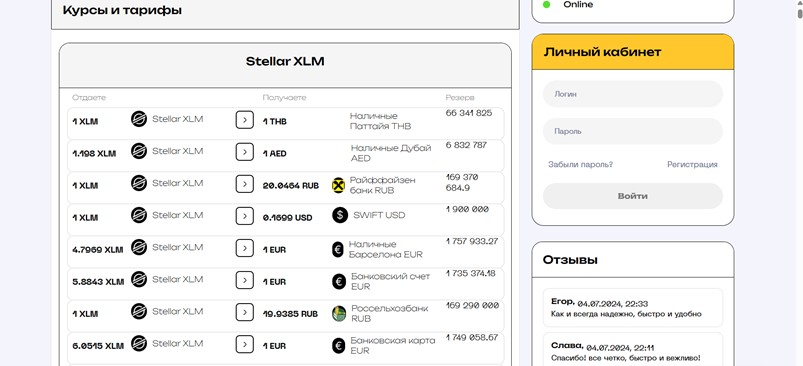Click the 1.198 XLM amount
The height and width of the screenshot is (366, 803).
coord(94,154)
